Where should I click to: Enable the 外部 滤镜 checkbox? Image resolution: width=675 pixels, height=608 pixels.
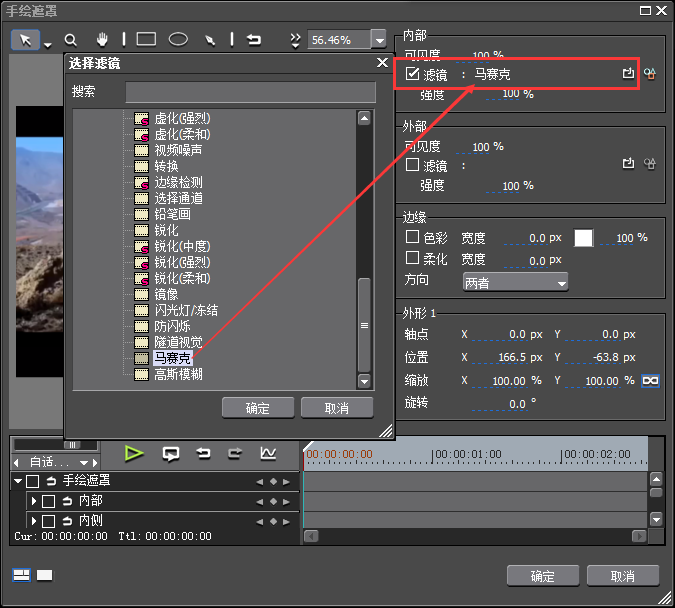pos(412,165)
